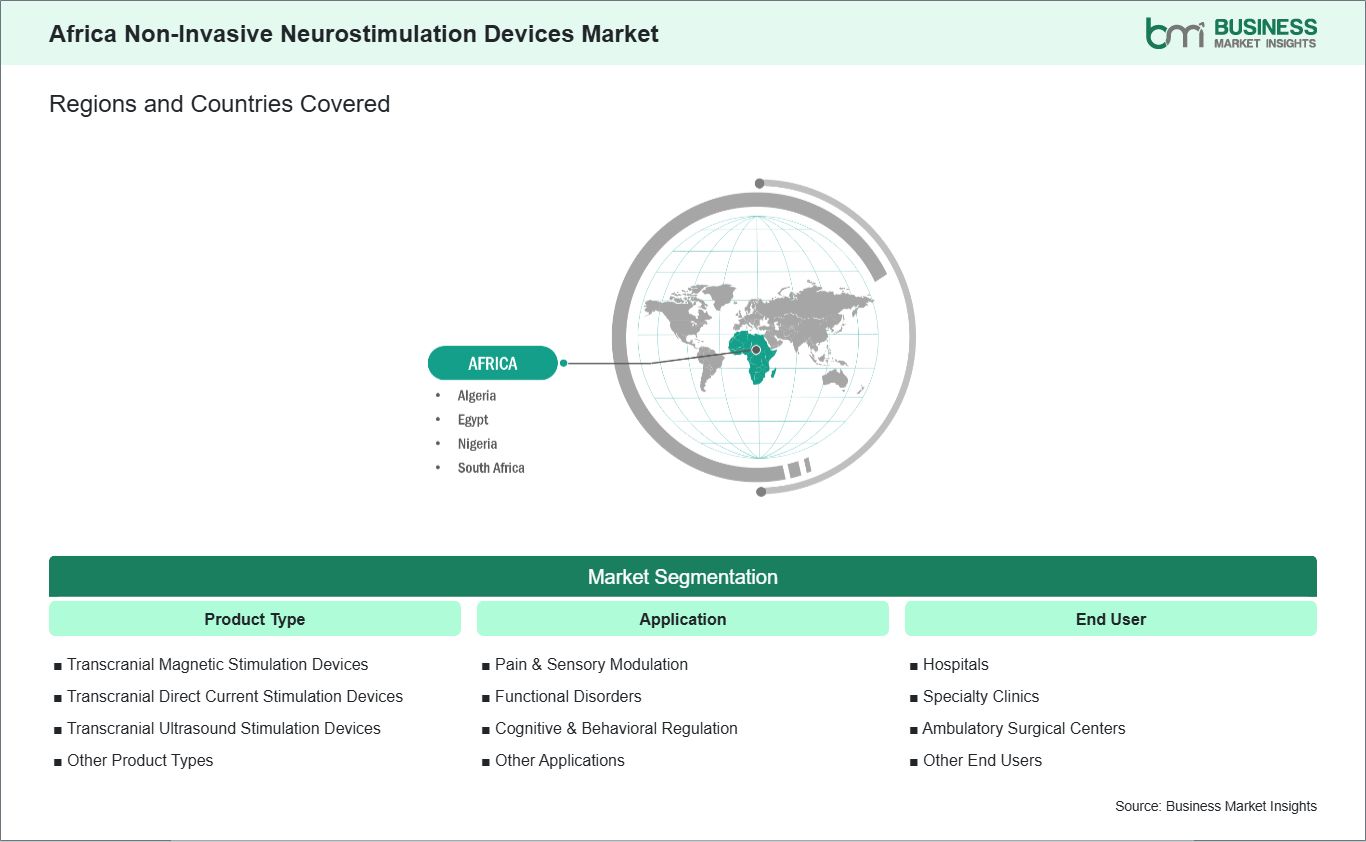Open the End User segment header
1366x842 pixels.
[1111, 619]
